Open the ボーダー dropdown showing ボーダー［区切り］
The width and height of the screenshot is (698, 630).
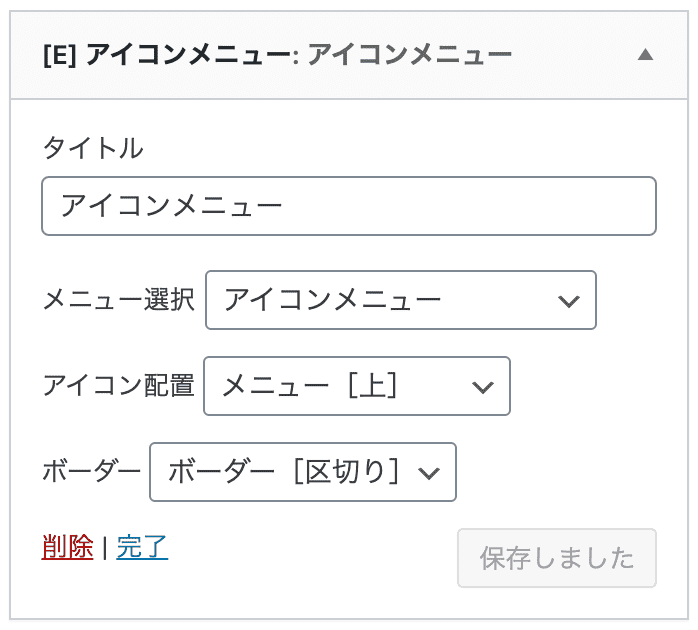[x=303, y=472]
